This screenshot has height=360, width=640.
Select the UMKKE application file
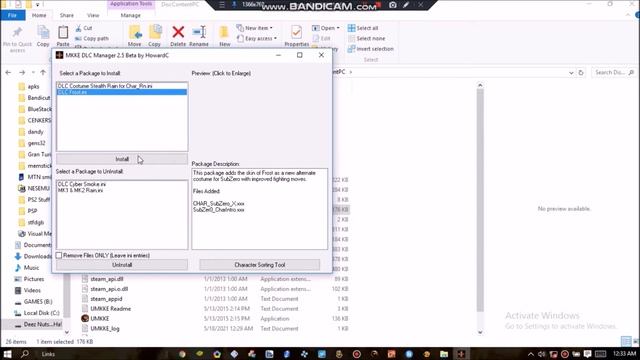[x=100, y=318]
